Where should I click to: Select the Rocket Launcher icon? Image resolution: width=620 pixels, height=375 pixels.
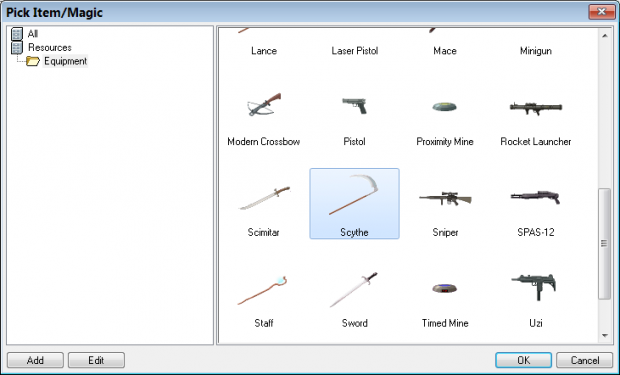pyautogui.click(x=536, y=108)
